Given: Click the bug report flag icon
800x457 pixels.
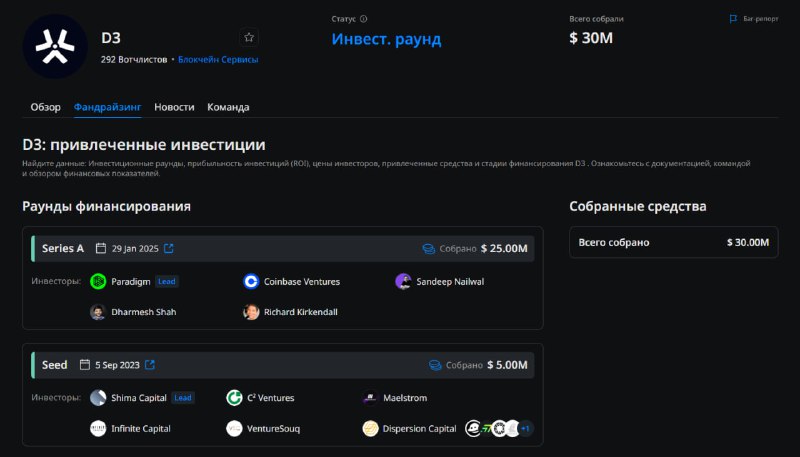Looking at the screenshot, I should (733, 19).
